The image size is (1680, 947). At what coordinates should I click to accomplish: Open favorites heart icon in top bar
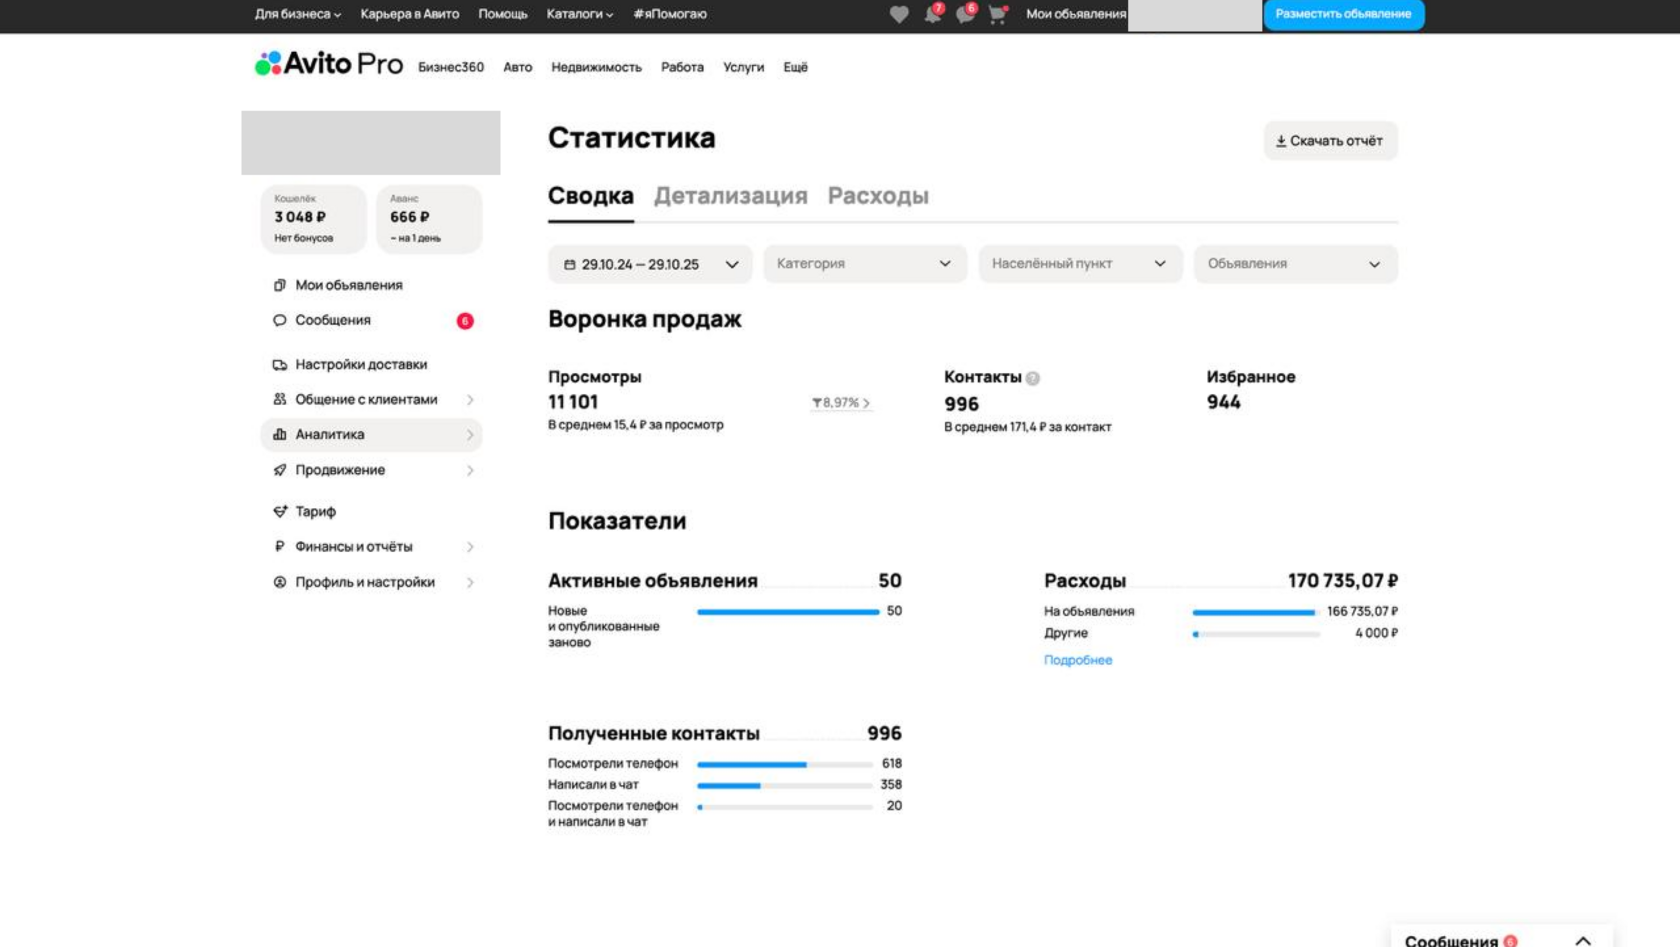[x=899, y=14]
